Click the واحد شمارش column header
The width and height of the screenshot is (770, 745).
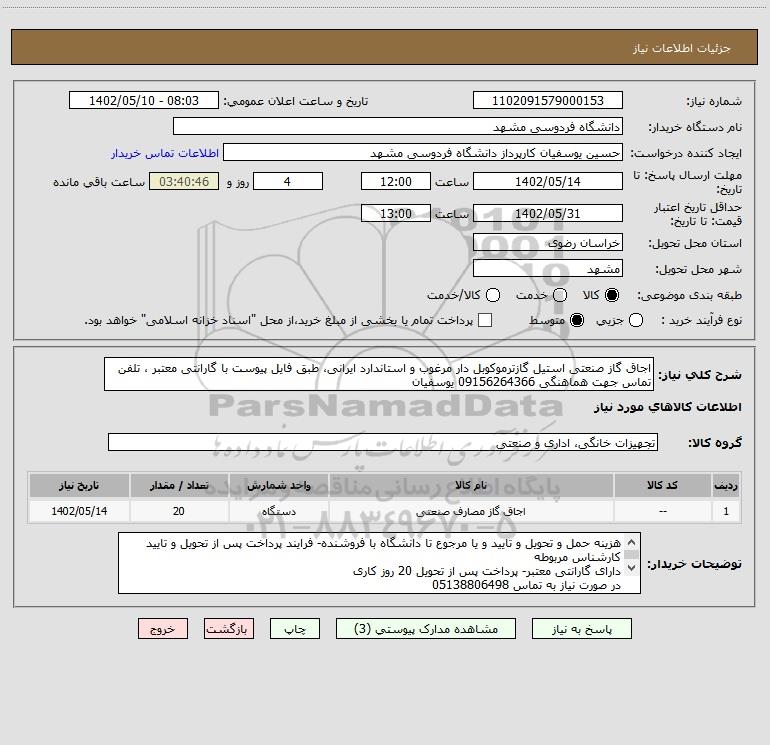click(x=278, y=485)
